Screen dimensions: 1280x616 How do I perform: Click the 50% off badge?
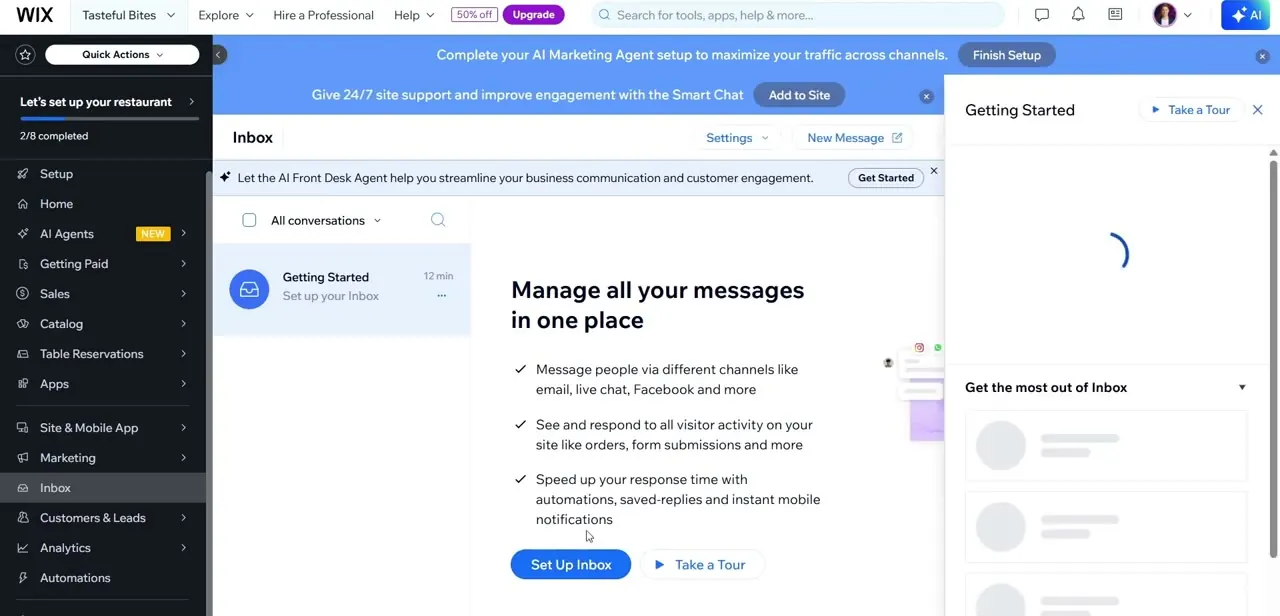click(x=474, y=15)
